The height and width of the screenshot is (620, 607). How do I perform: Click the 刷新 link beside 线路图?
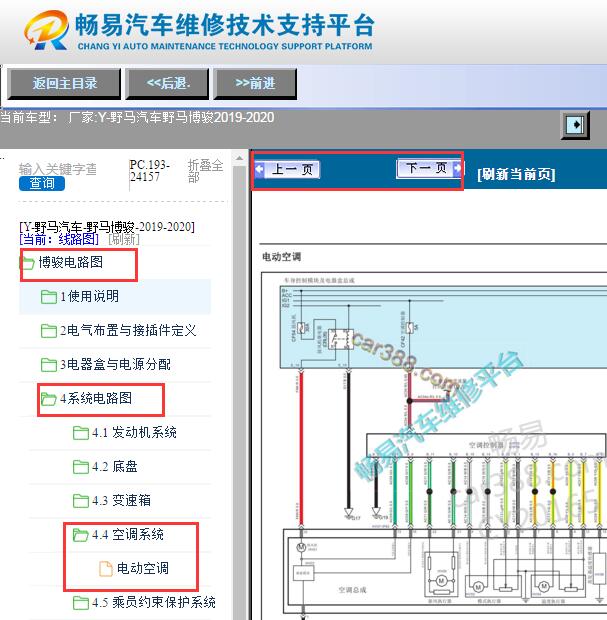[x=124, y=239]
